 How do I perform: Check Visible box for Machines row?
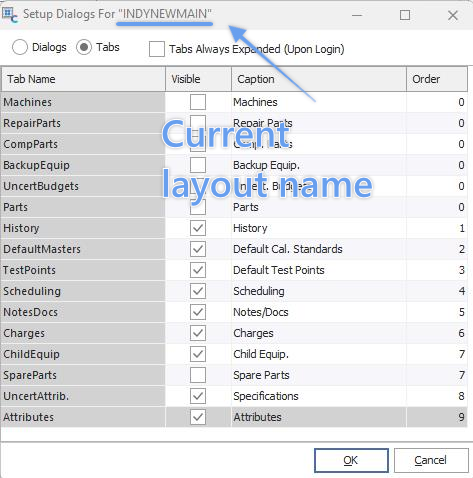(x=198, y=102)
